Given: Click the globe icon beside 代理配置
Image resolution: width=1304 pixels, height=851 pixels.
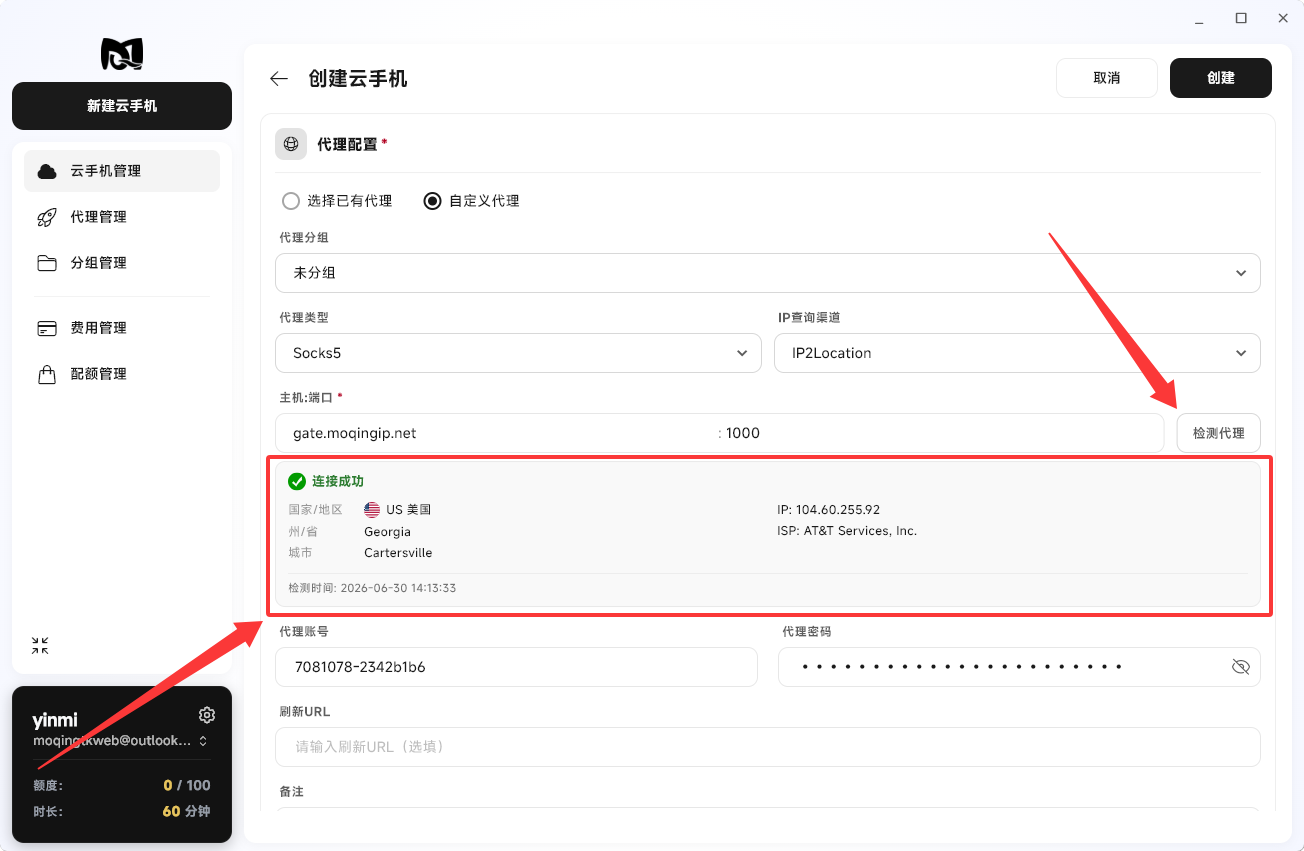Looking at the screenshot, I should coord(291,144).
